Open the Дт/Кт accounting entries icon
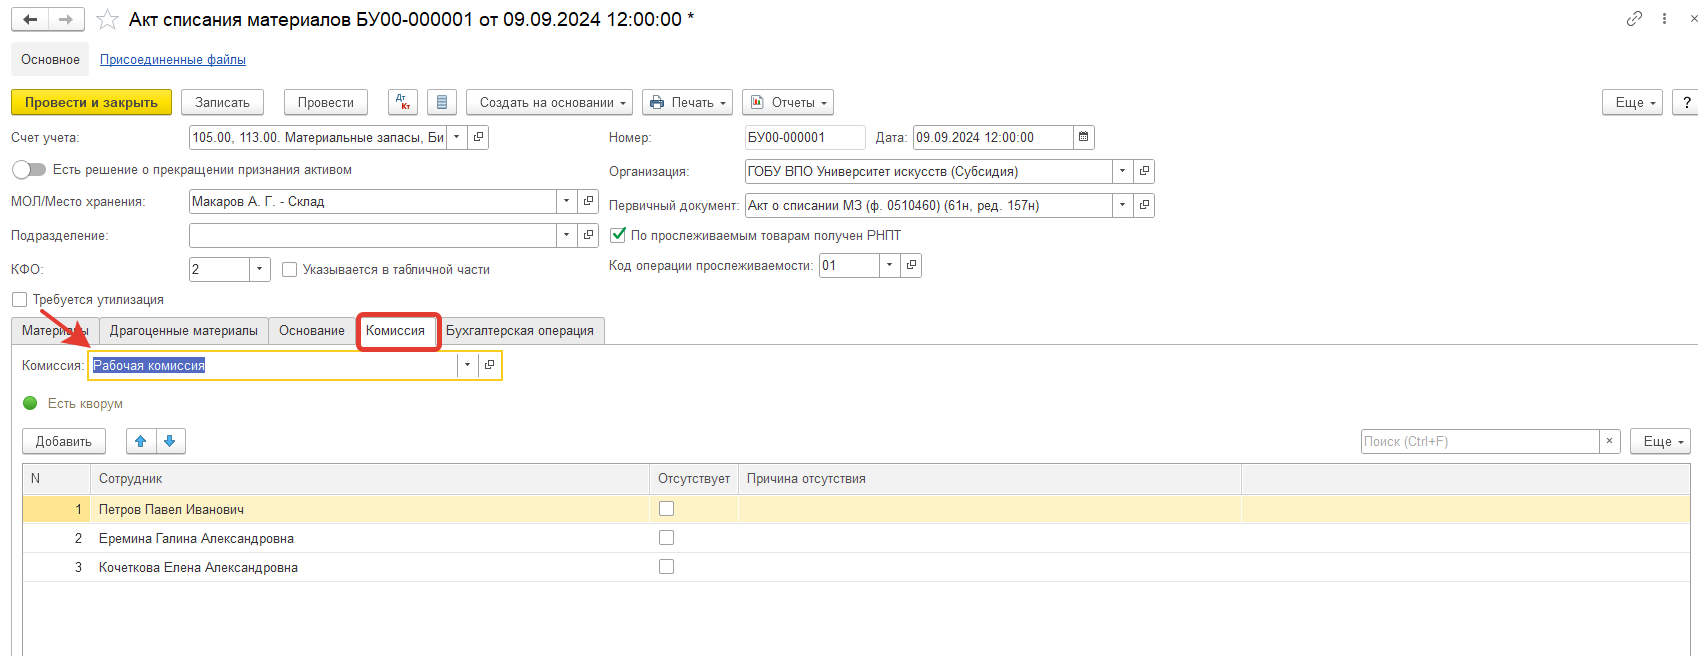This screenshot has height=656, width=1698. [403, 103]
